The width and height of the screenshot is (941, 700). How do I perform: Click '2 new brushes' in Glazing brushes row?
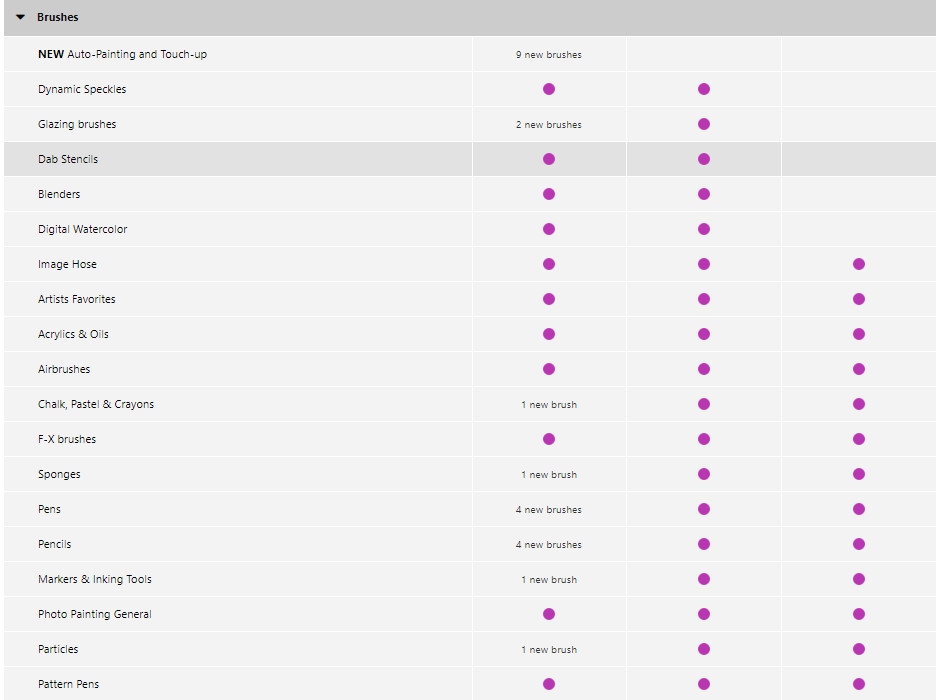coord(549,125)
